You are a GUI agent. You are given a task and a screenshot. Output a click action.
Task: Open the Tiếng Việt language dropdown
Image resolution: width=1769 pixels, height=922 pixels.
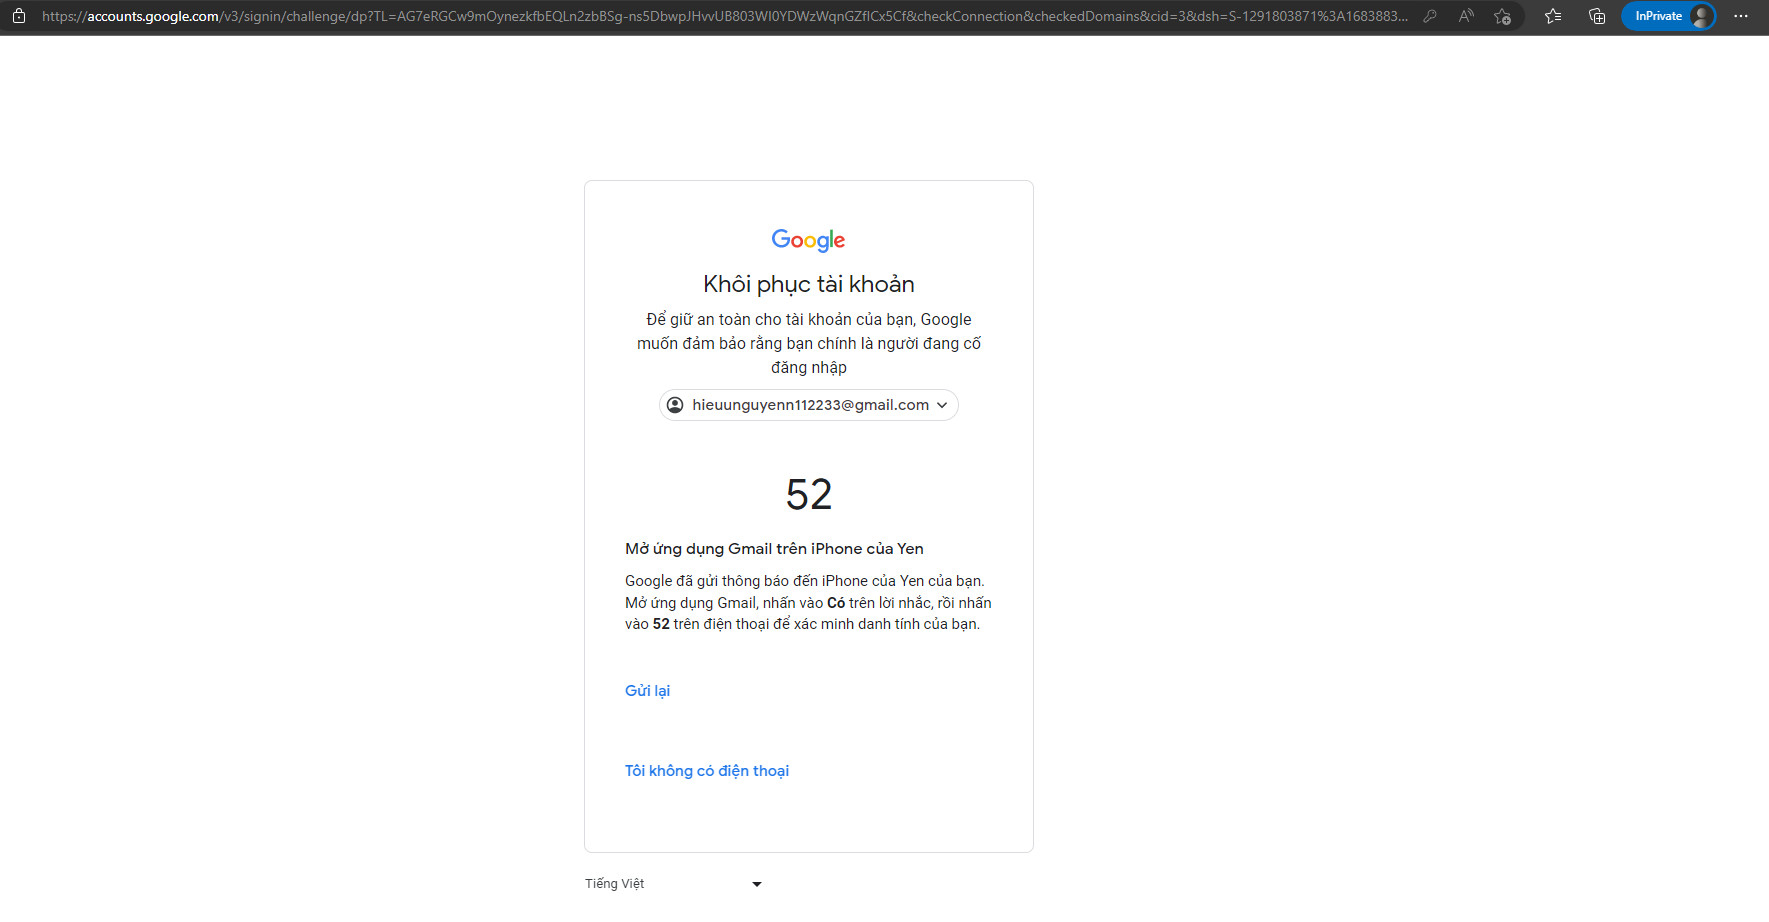tap(672, 884)
